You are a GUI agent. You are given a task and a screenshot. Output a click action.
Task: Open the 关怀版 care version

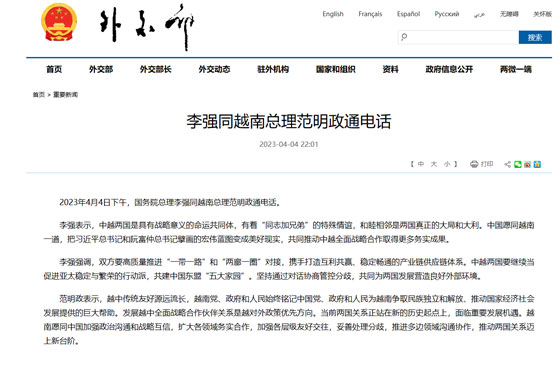click(542, 14)
